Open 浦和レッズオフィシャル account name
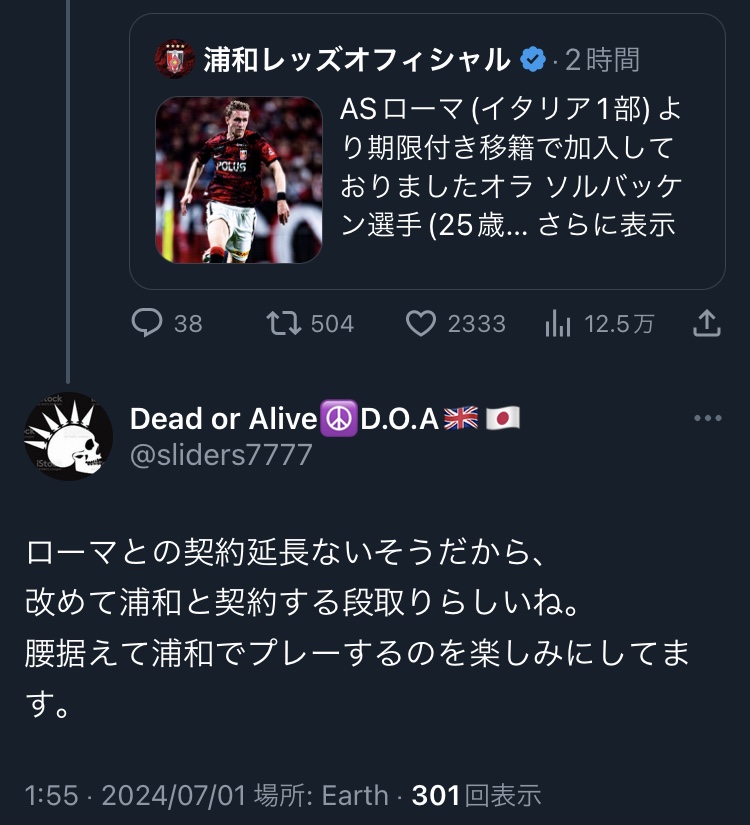Viewport: 750px width, 825px height. [357, 60]
